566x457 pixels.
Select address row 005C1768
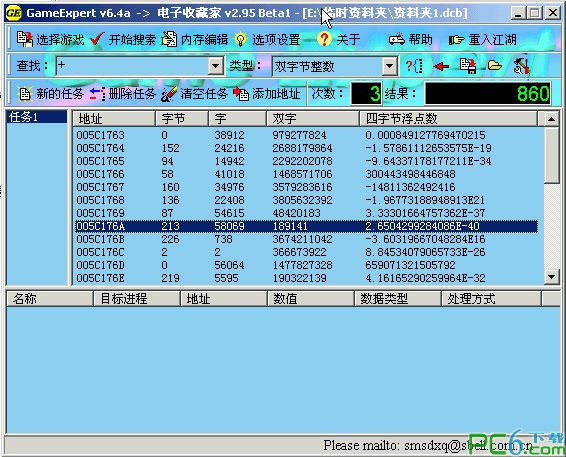[x=306, y=200]
